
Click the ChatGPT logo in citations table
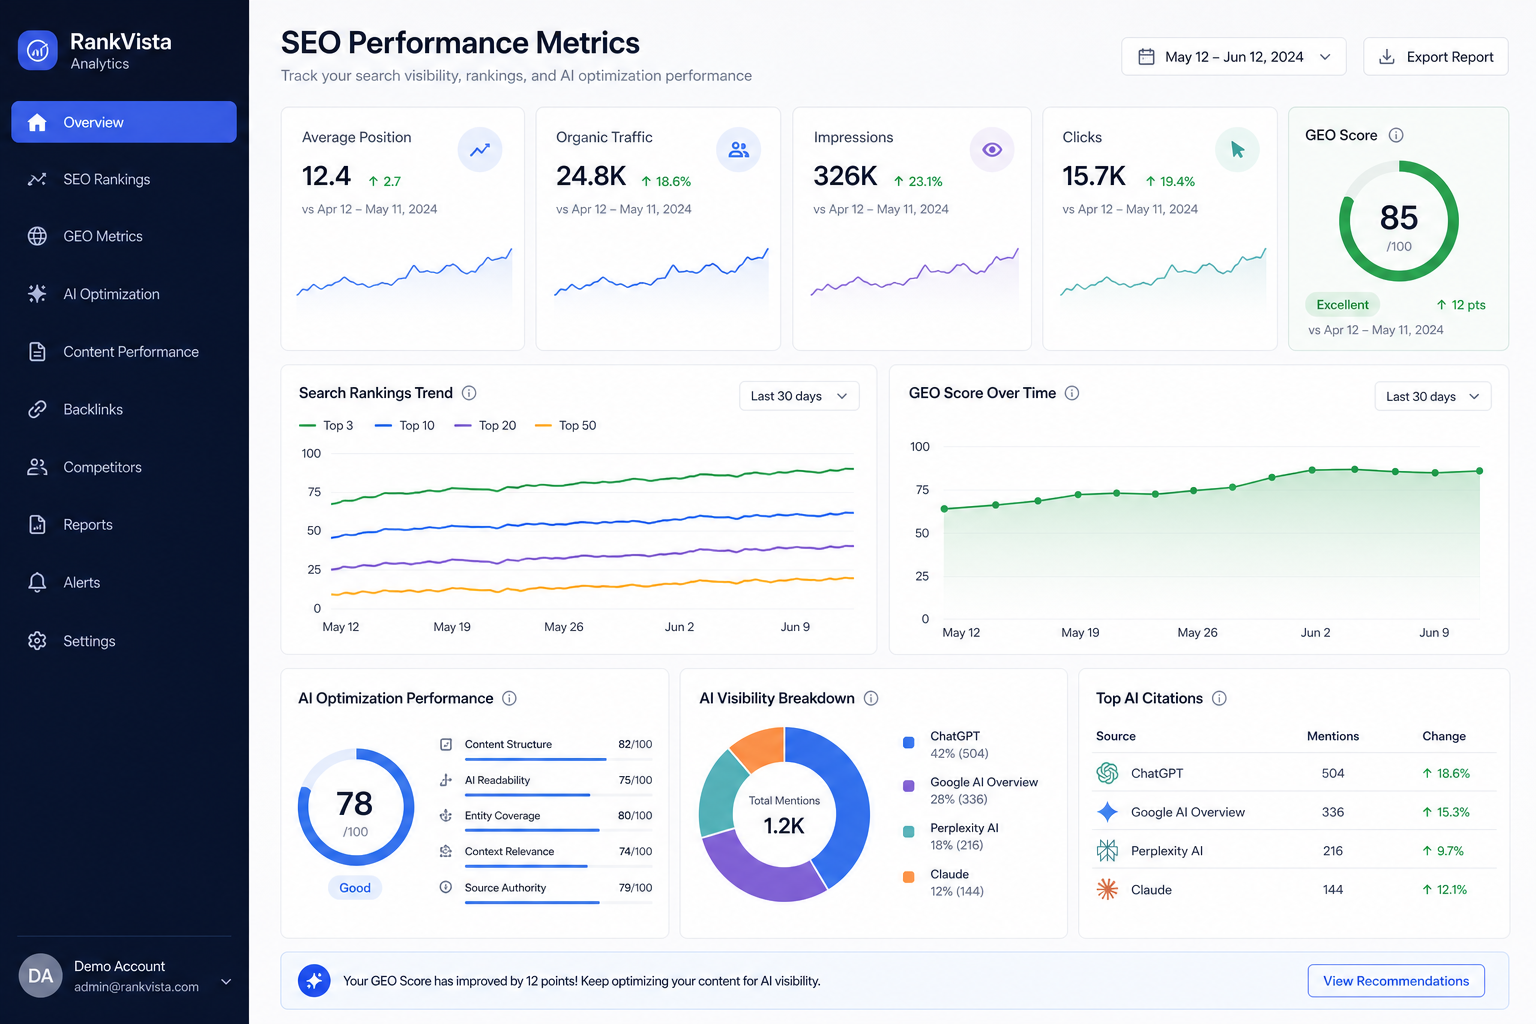(x=1107, y=773)
